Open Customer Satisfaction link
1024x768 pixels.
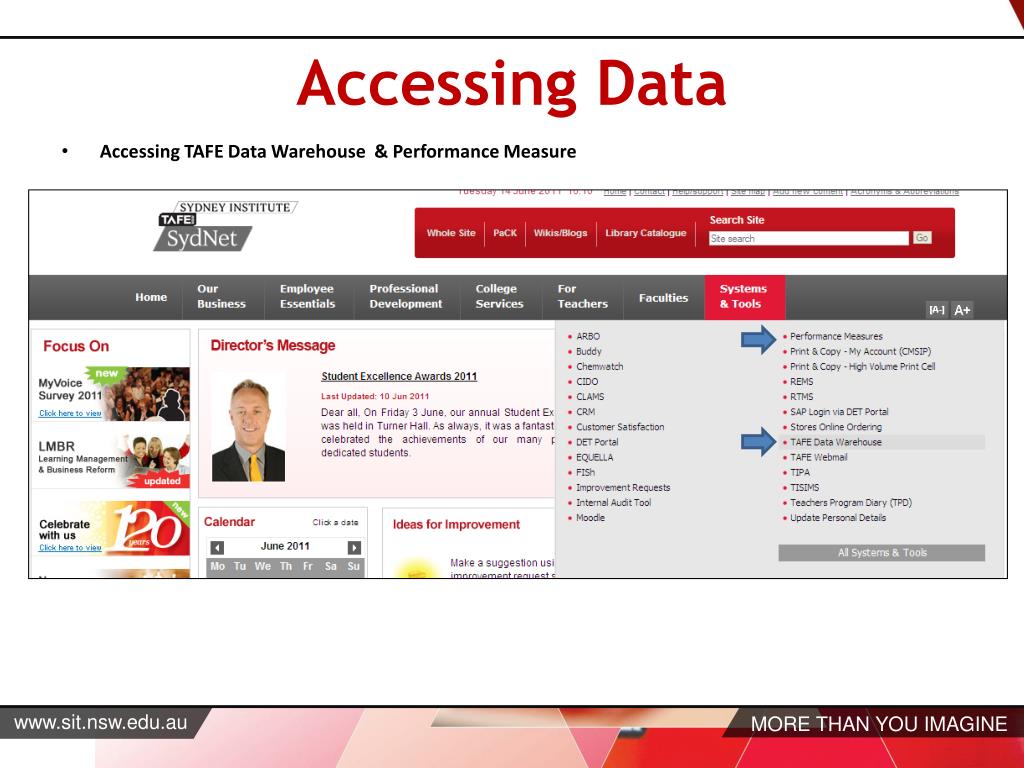pyautogui.click(x=620, y=427)
